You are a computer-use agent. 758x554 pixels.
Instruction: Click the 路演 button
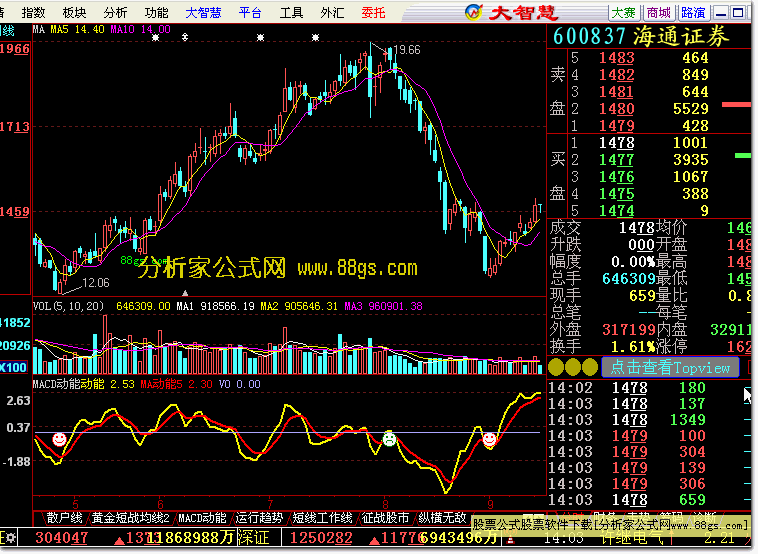(693, 13)
